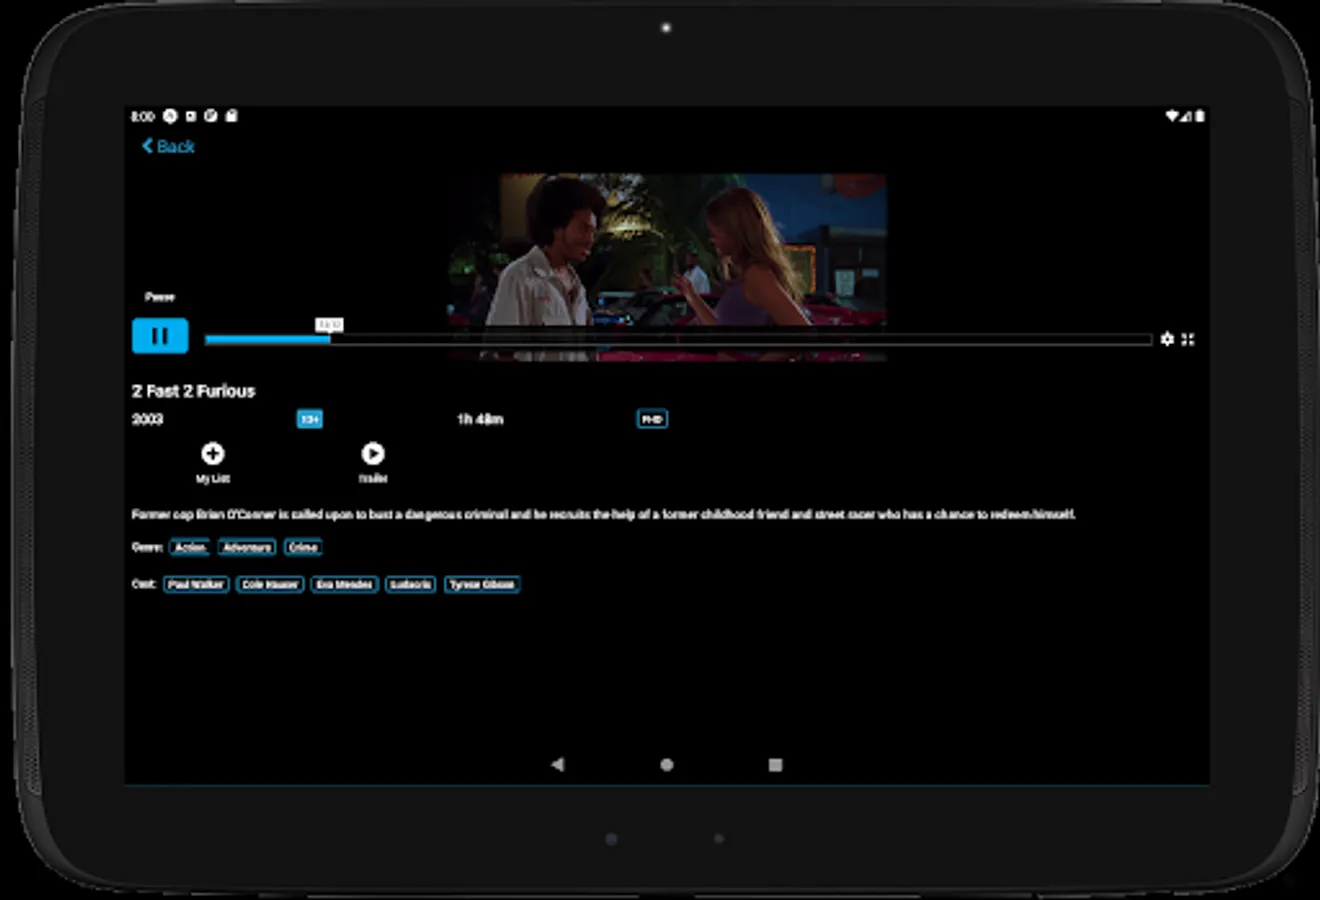Image resolution: width=1320 pixels, height=900 pixels.
Task: Open cast member Paul Walker
Action: pos(196,584)
